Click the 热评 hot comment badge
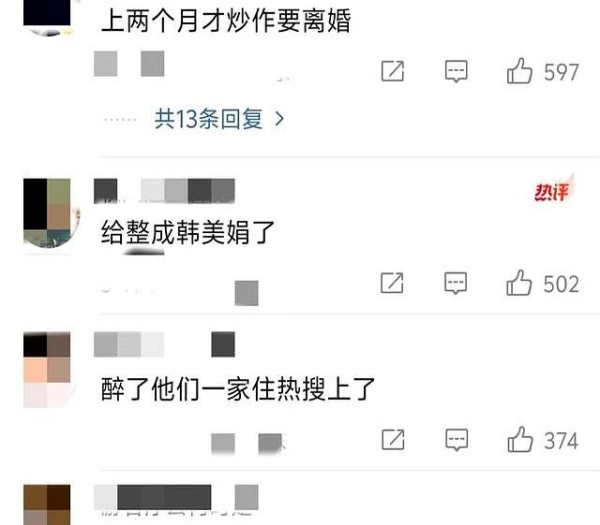Screen dimensions: 600x525 tap(553, 190)
